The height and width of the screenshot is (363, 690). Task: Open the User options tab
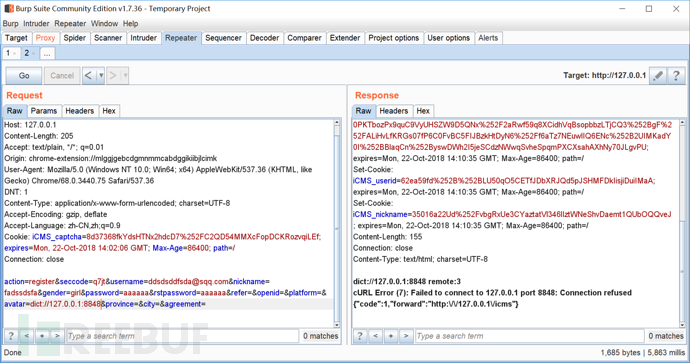(x=449, y=38)
